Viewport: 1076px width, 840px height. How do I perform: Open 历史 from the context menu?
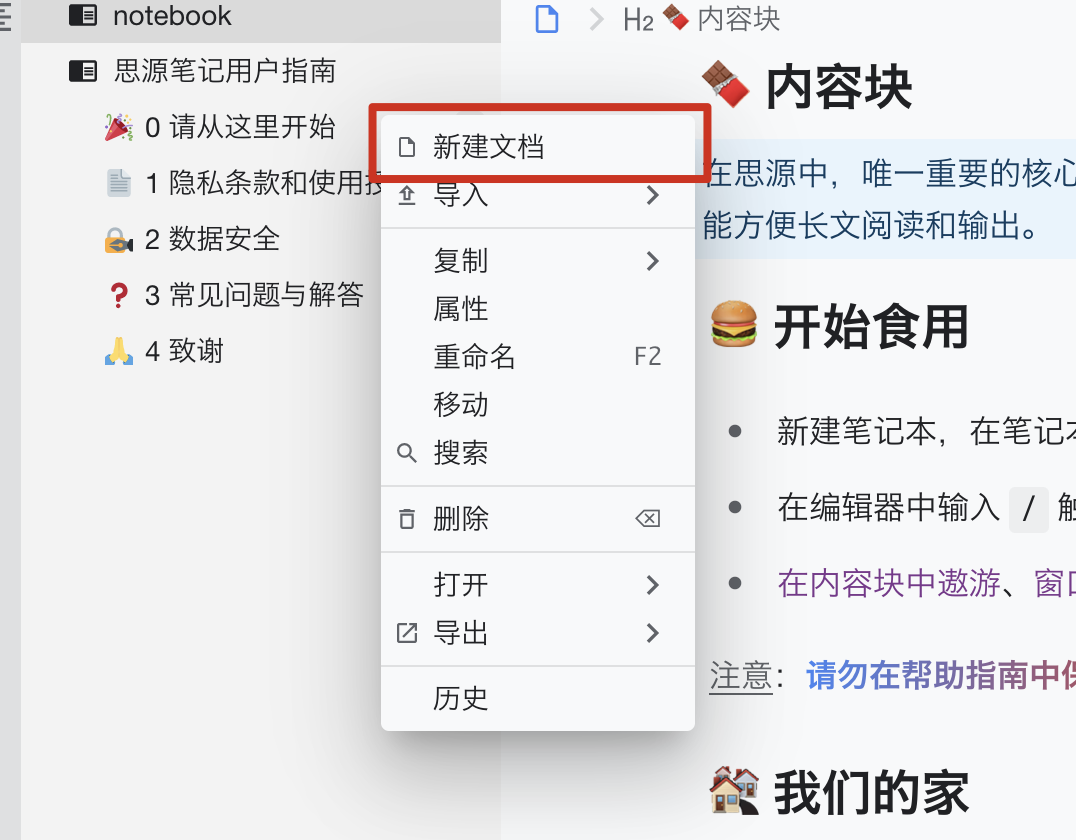(x=538, y=699)
